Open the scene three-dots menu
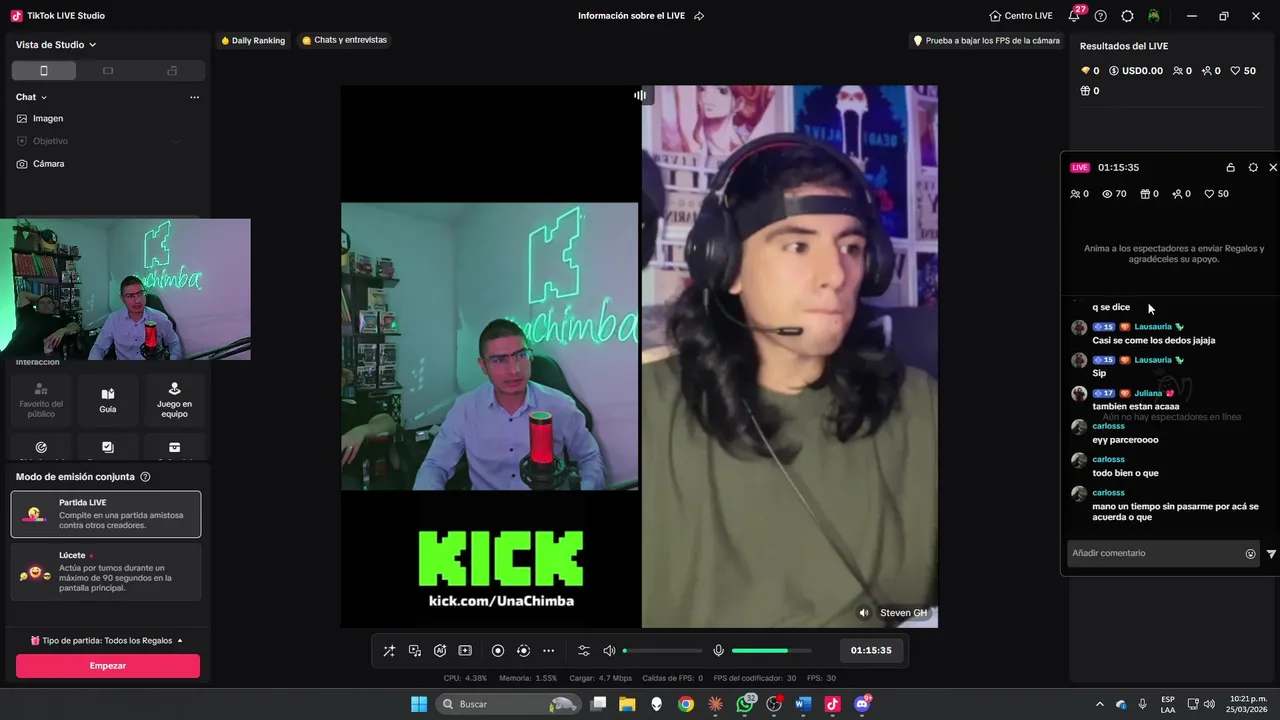This screenshot has height=720, width=1280. click(194, 97)
